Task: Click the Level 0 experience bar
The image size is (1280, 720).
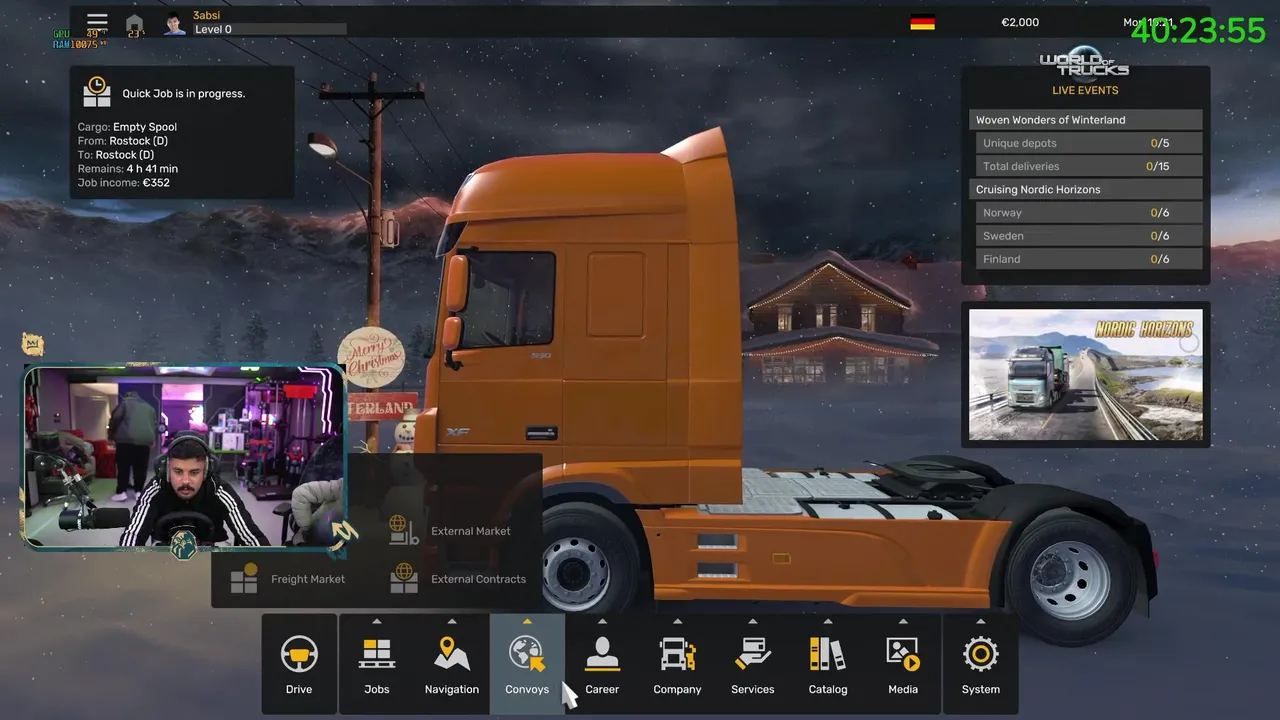Action: pyautogui.click(x=268, y=30)
